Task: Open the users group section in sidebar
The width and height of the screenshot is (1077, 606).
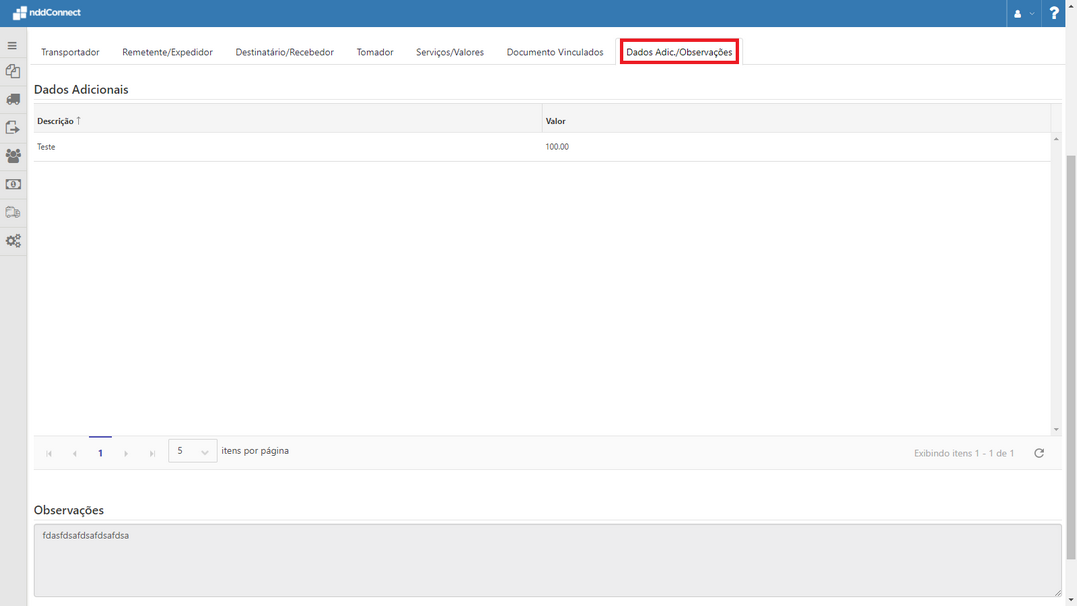Action: [x=13, y=155]
